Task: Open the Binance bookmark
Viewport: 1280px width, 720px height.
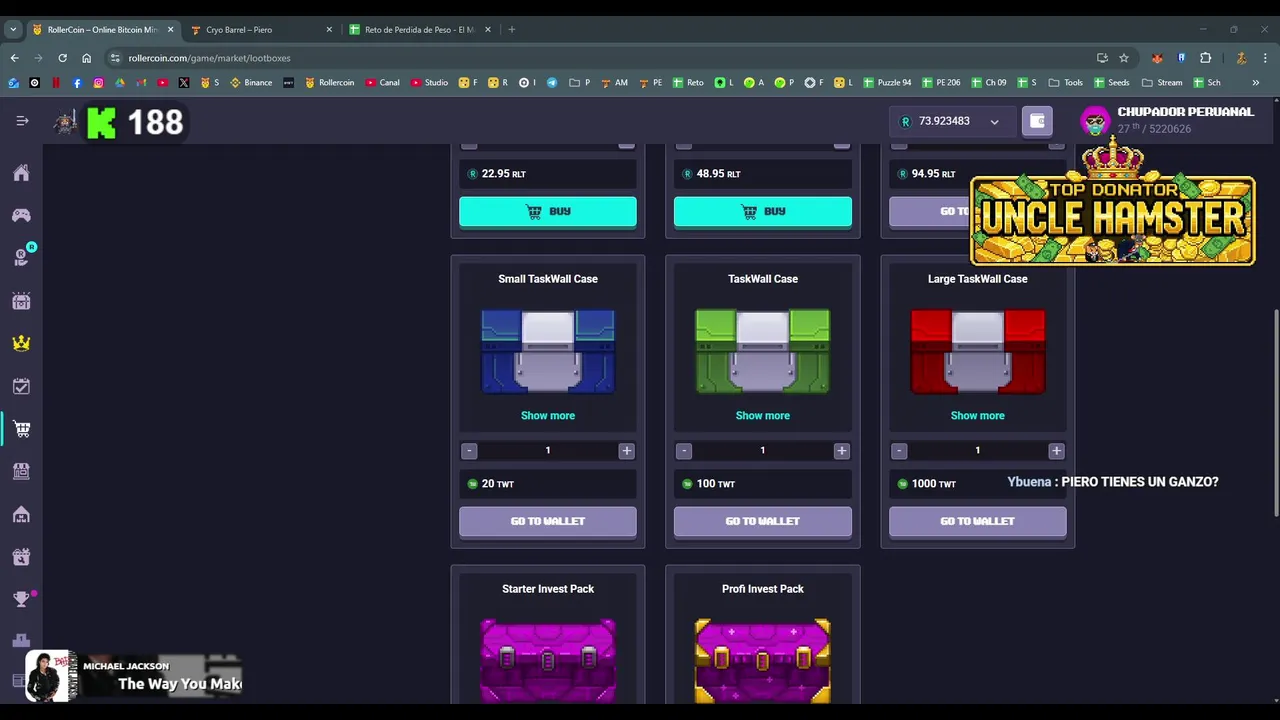Action: pyautogui.click(x=251, y=83)
